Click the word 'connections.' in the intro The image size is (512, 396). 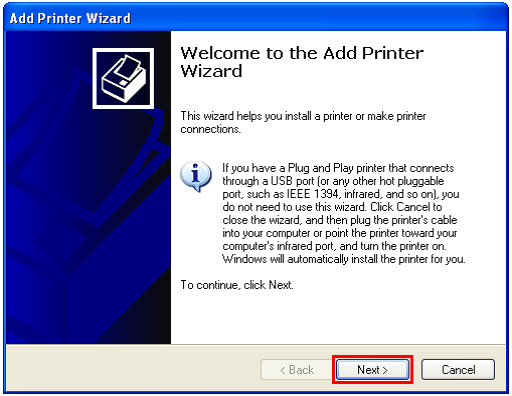click(210, 129)
